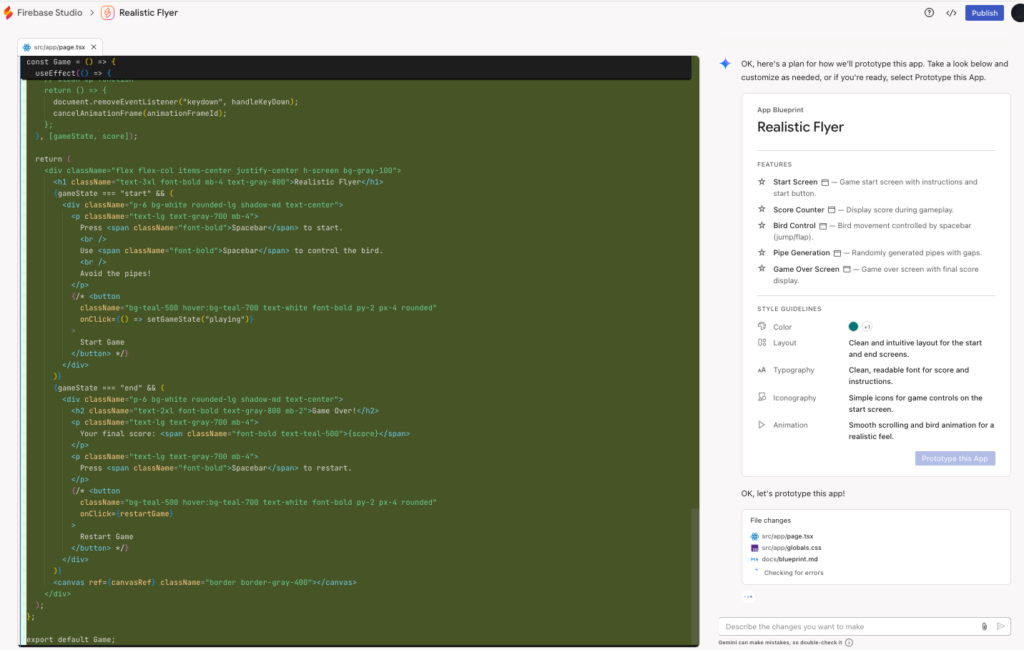Image resolution: width=1024 pixels, height=650 pixels.
Task: Click the Firebase Studio flame logo
Action: tap(9, 13)
